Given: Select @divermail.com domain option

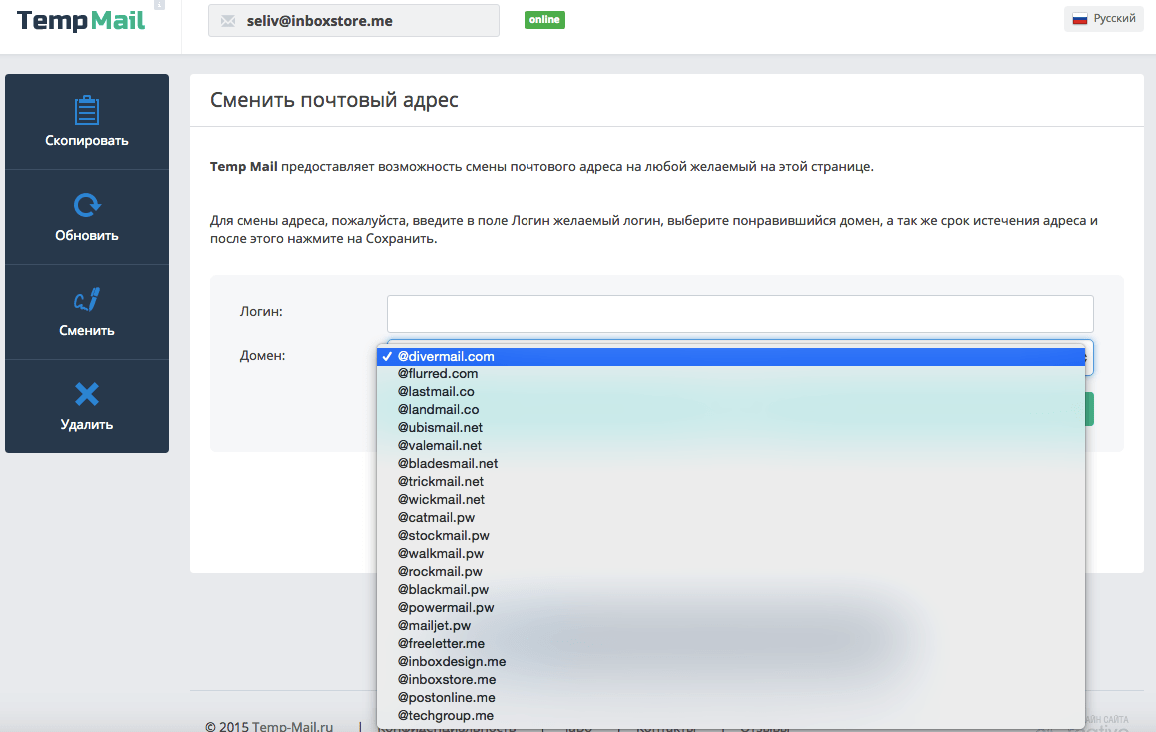Looking at the screenshot, I should pyautogui.click(x=731, y=357).
